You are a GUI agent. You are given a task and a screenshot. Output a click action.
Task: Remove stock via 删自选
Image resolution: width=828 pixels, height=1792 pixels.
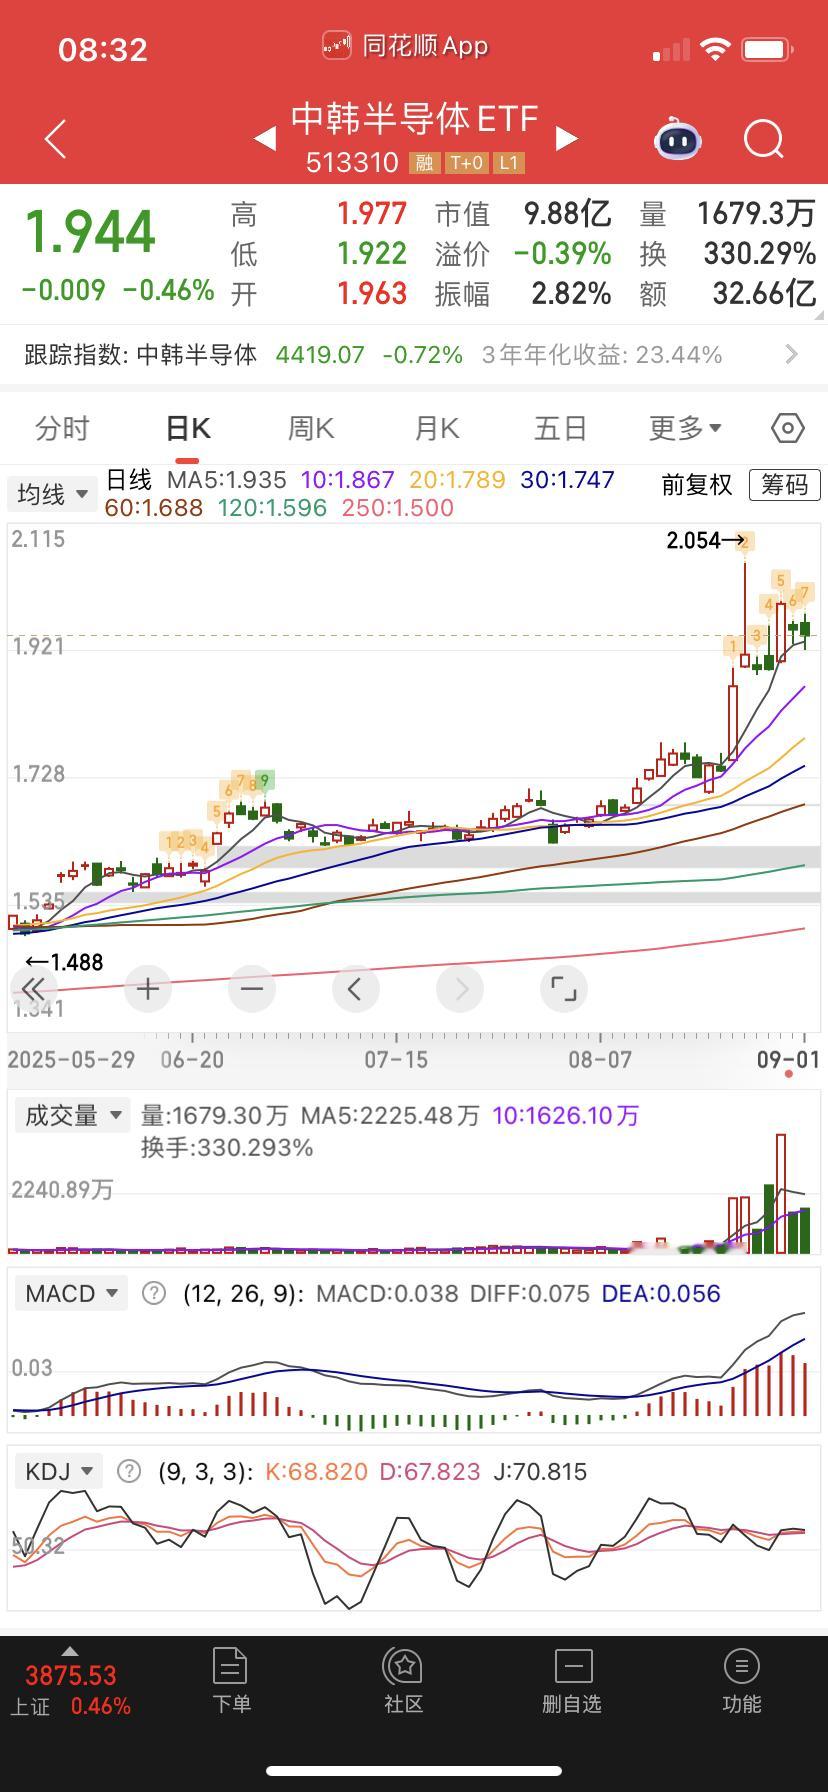[572, 1681]
